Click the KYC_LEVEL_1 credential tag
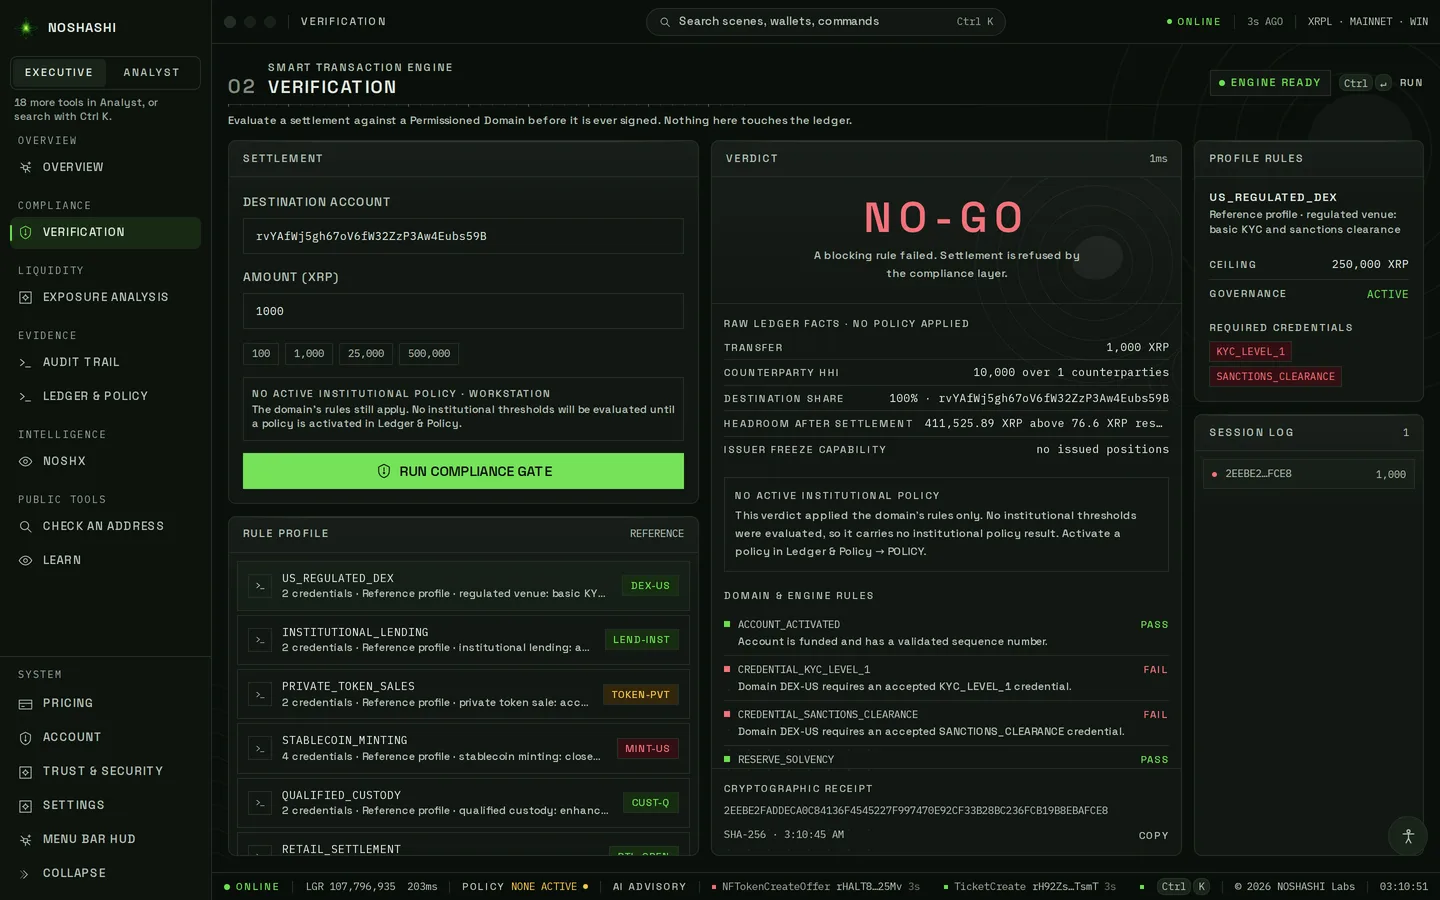 tap(1250, 352)
